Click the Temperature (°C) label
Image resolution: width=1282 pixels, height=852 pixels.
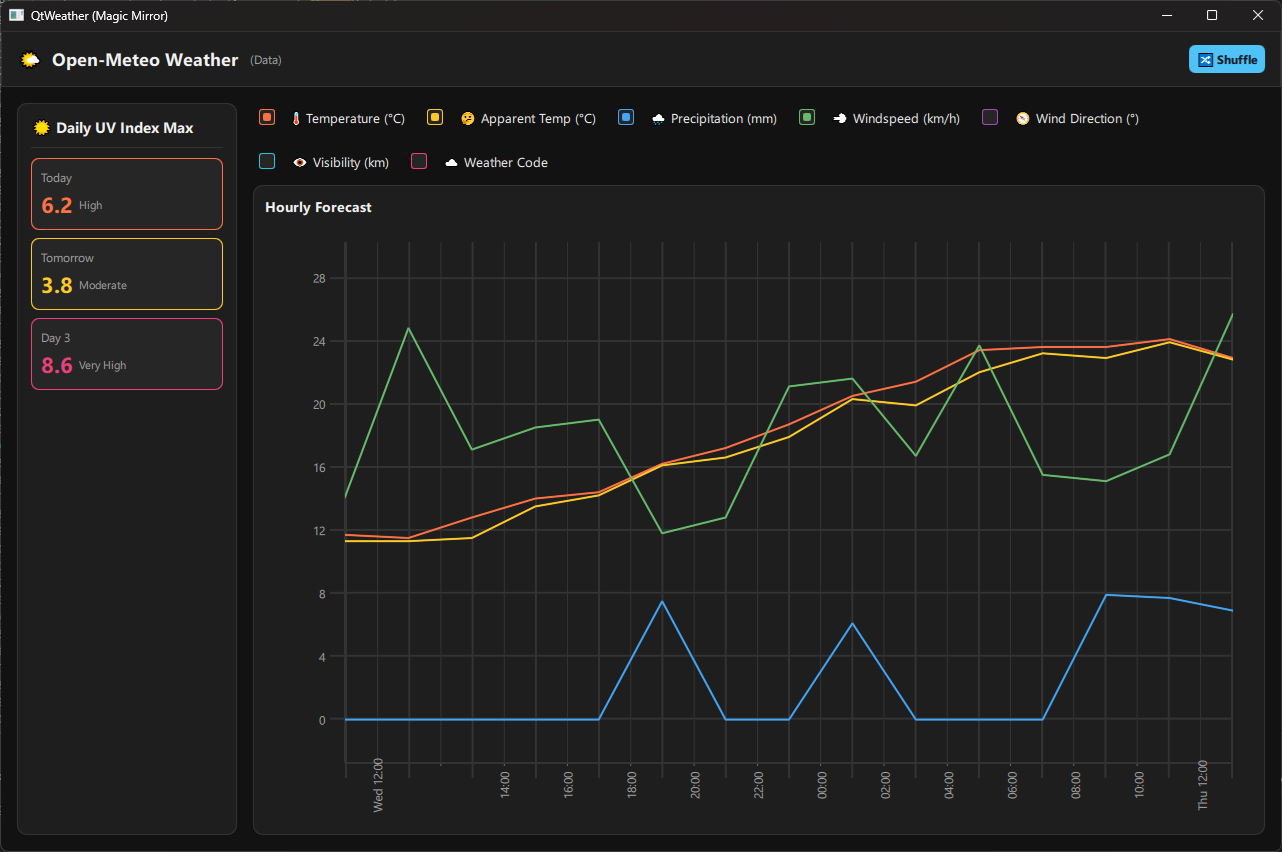tap(355, 118)
